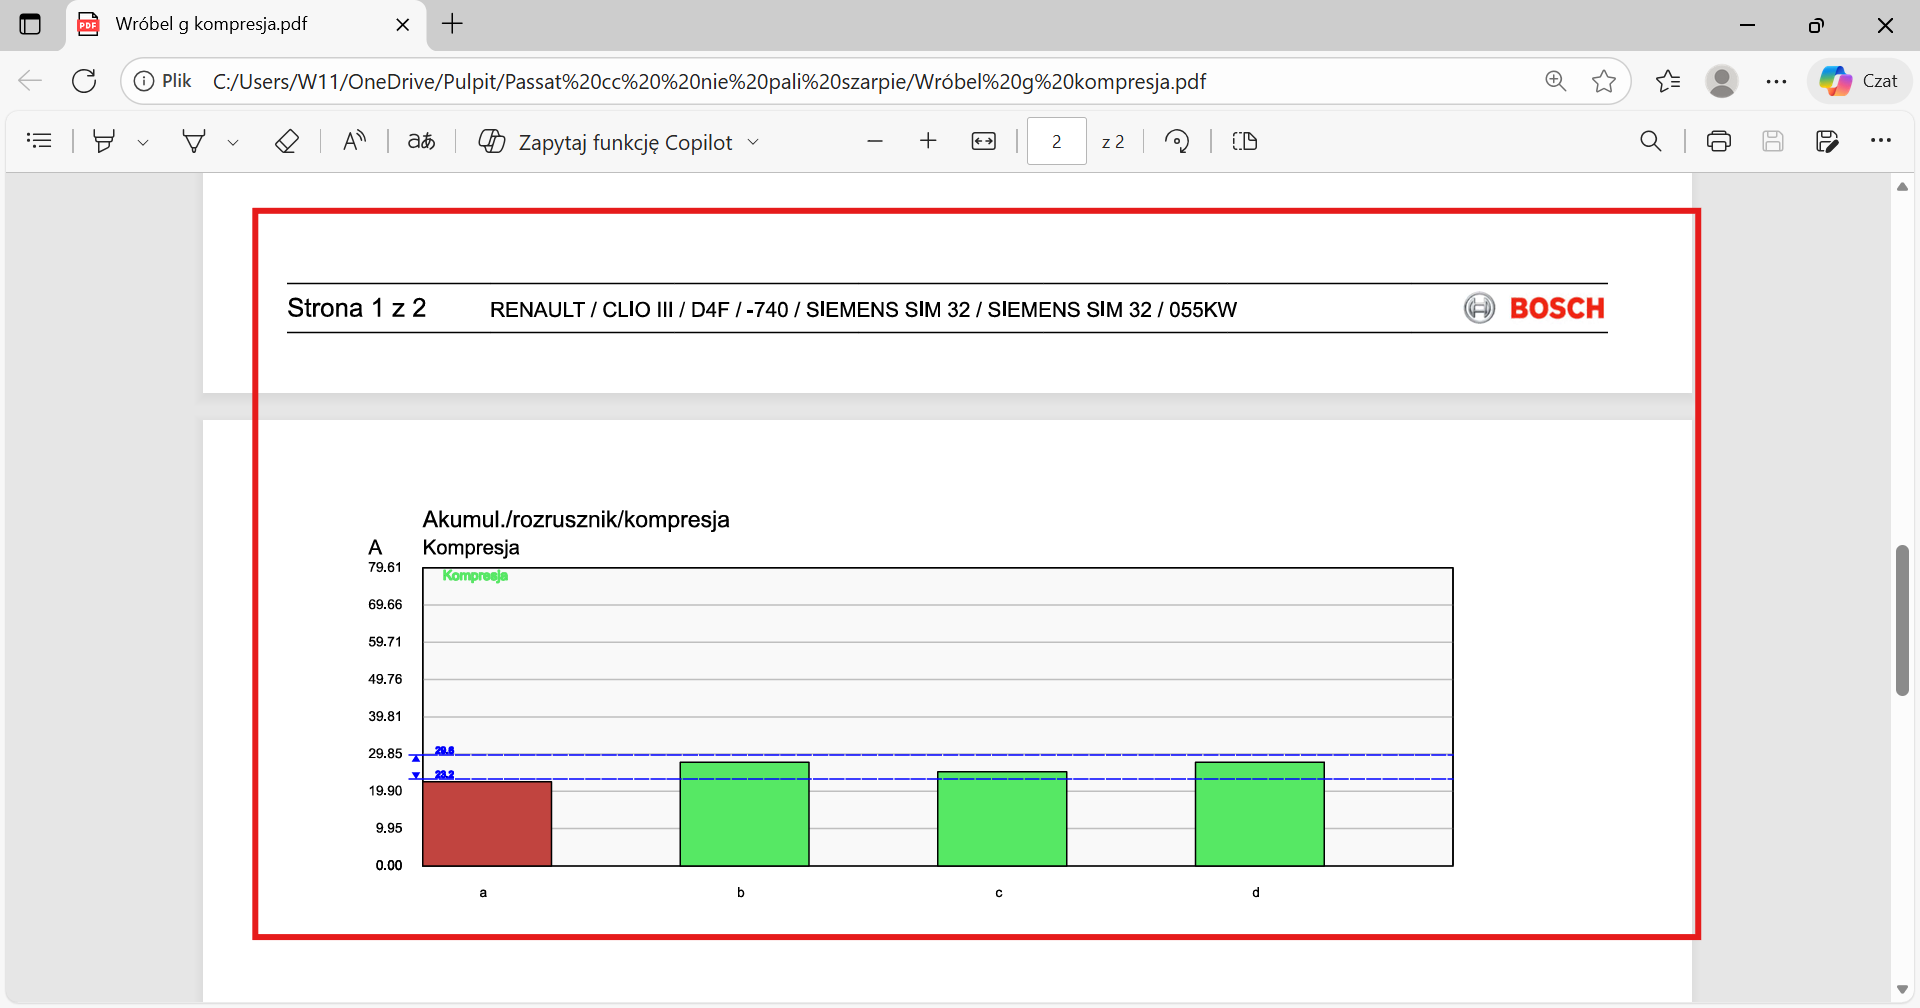The image size is (1920, 1008).
Task: Print the PDF document
Action: (1718, 141)
